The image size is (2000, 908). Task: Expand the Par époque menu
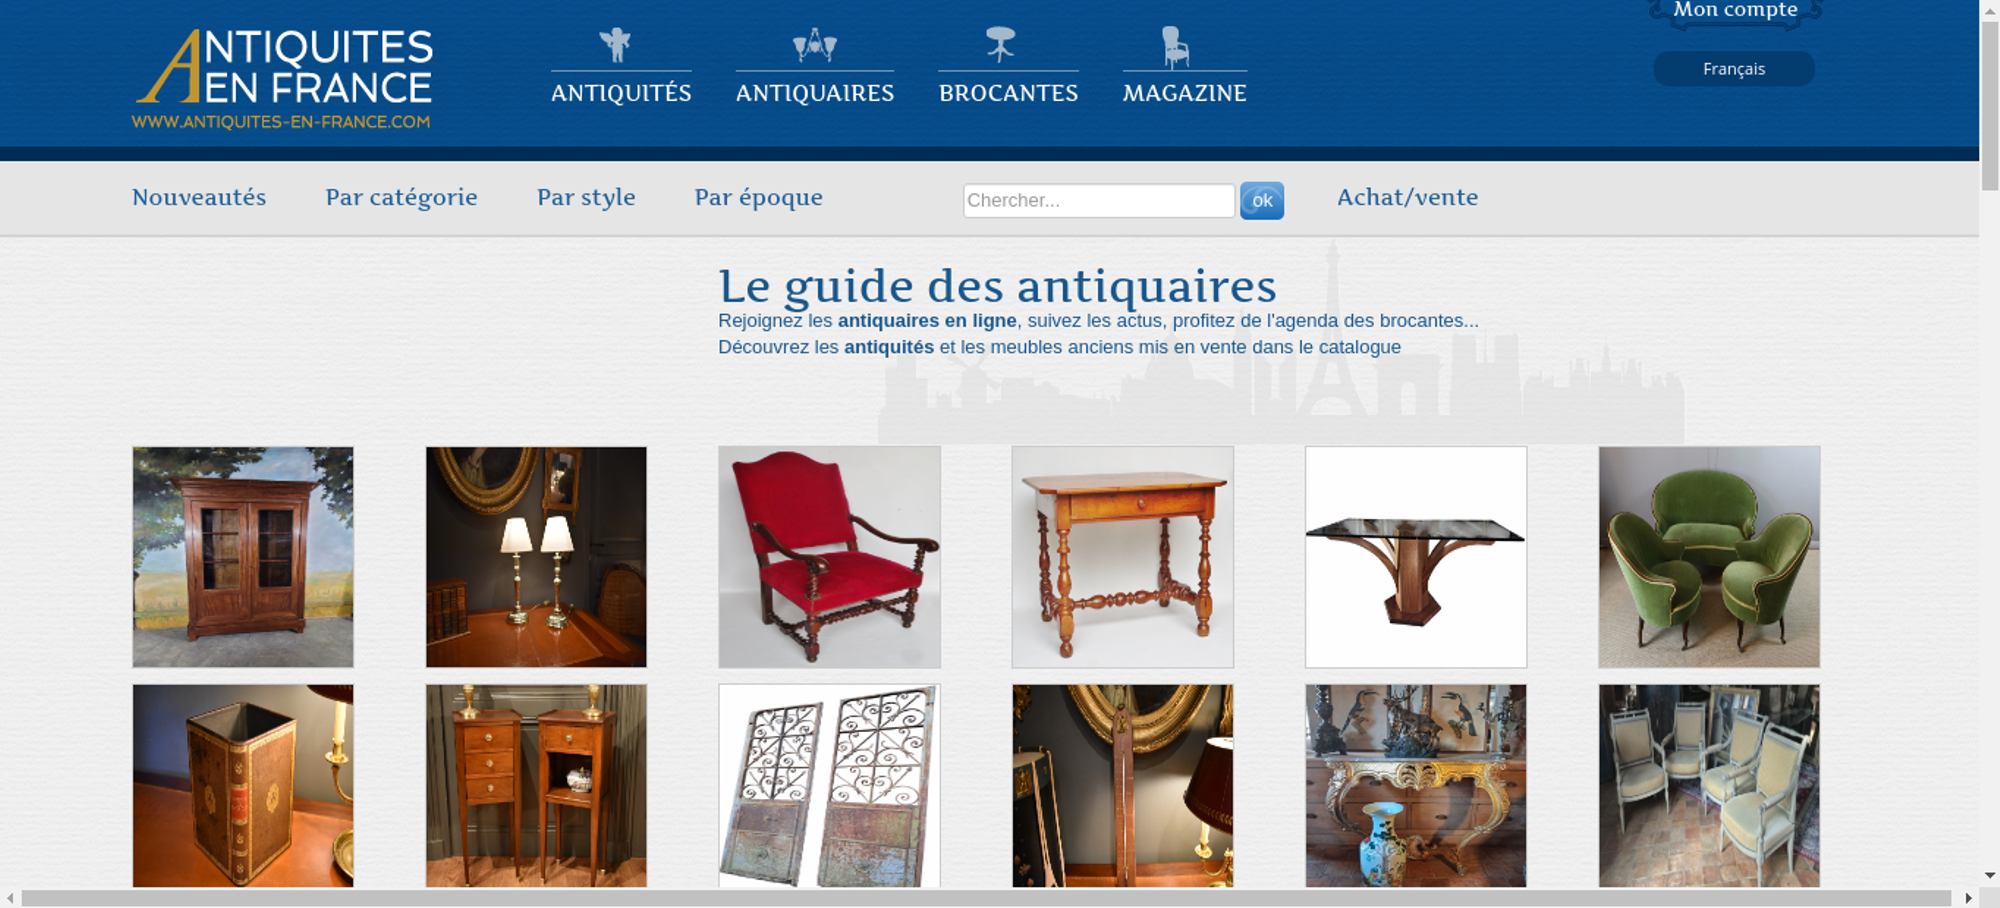[x=758, y=198]
